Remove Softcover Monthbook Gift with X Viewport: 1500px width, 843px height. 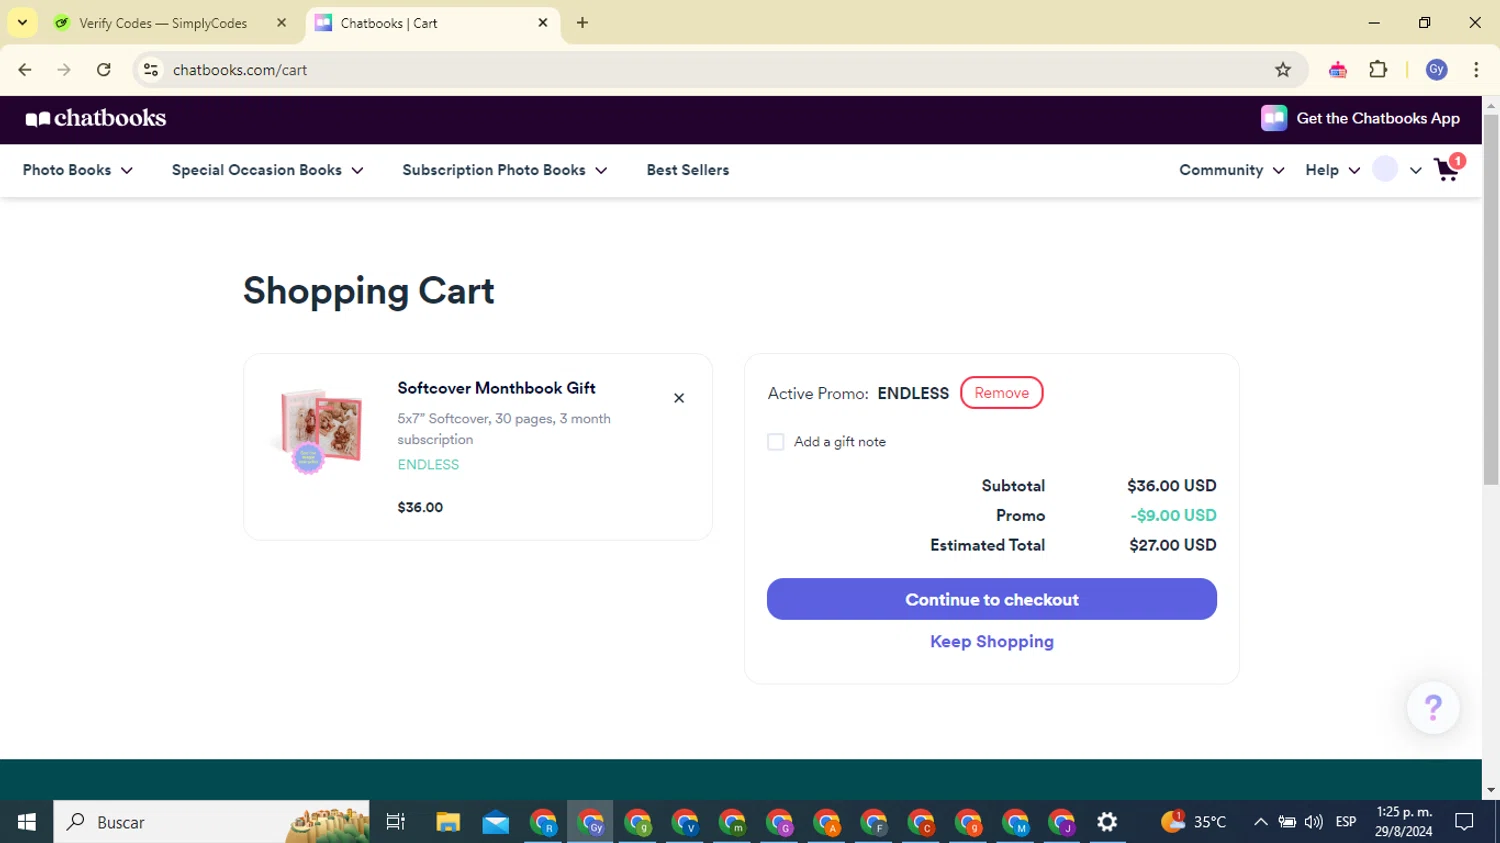[x=679, y=398]
